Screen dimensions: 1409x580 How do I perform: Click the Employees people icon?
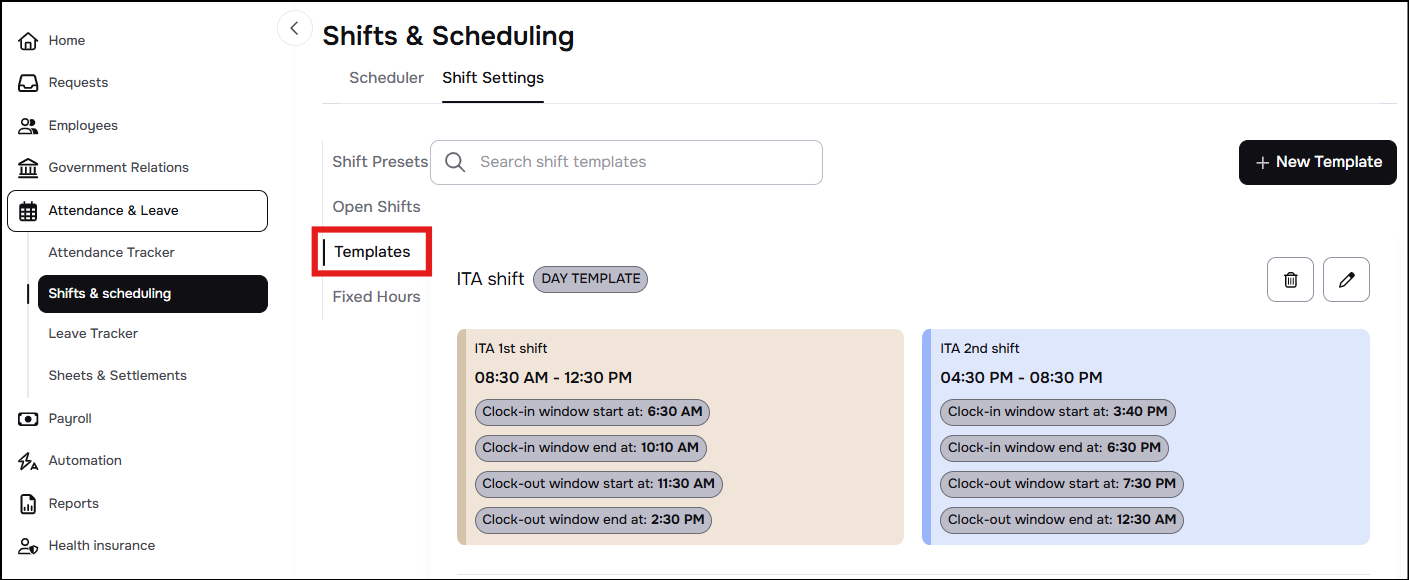click(x=28, y=126)
